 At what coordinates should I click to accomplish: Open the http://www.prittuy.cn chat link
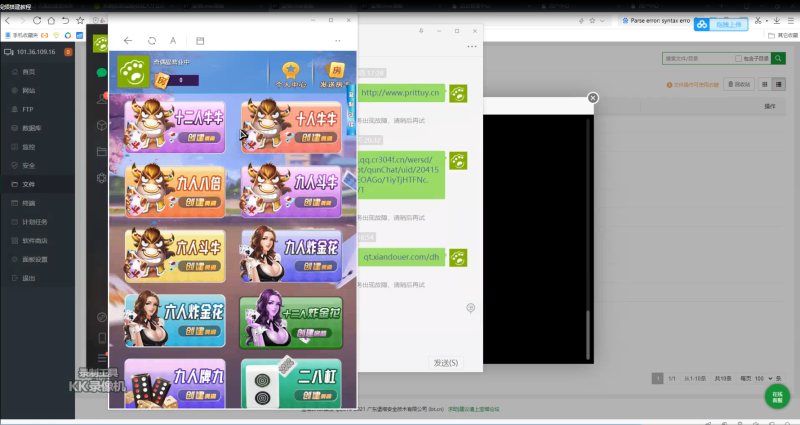401,93
